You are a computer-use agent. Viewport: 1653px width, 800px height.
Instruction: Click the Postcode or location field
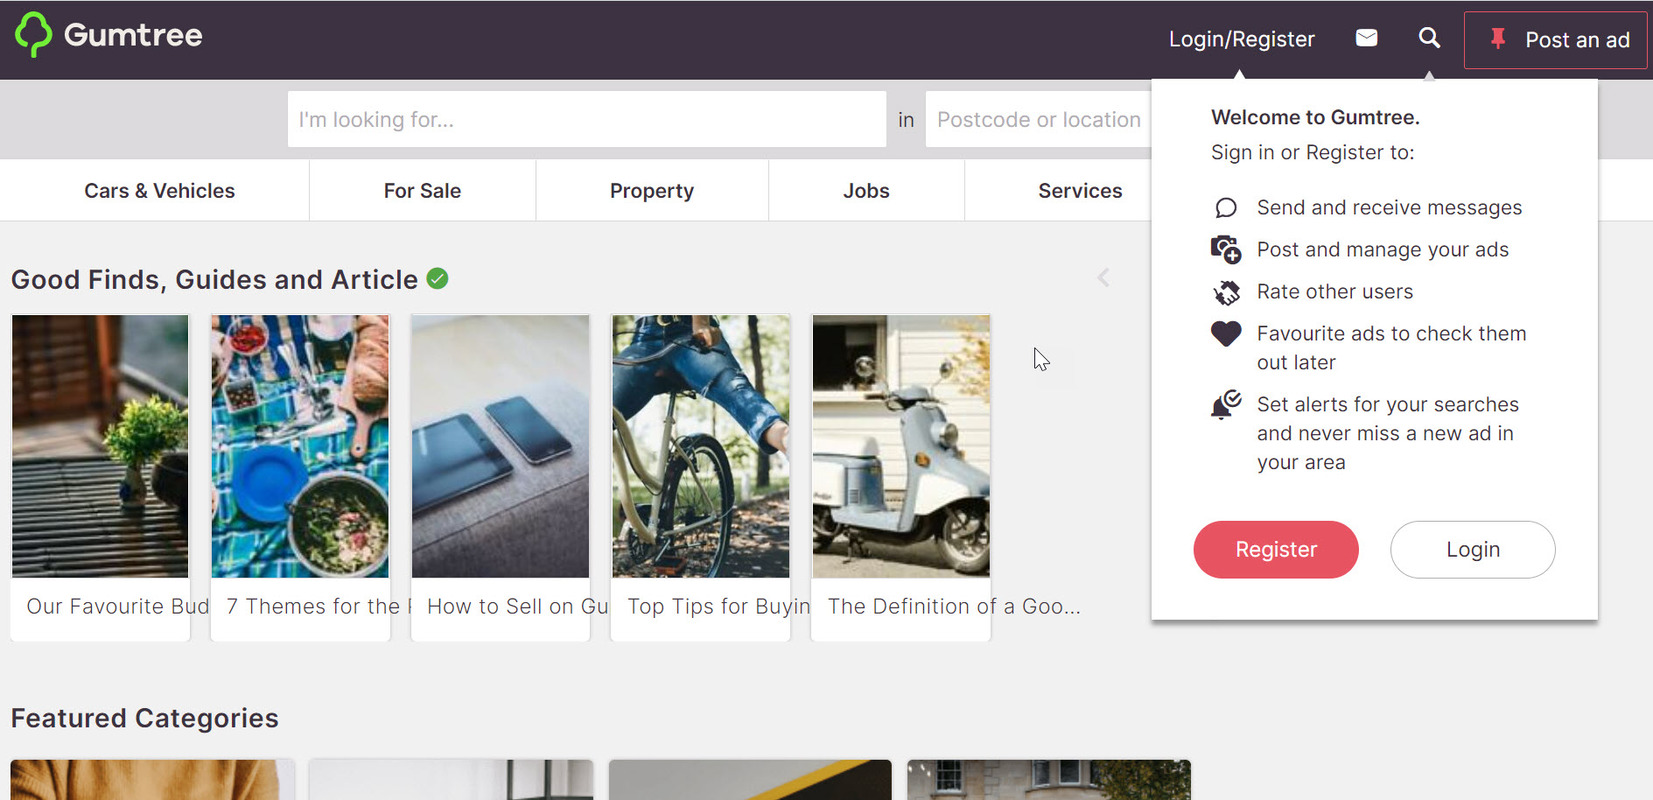pyautogui.click(x=1039, y=119)
